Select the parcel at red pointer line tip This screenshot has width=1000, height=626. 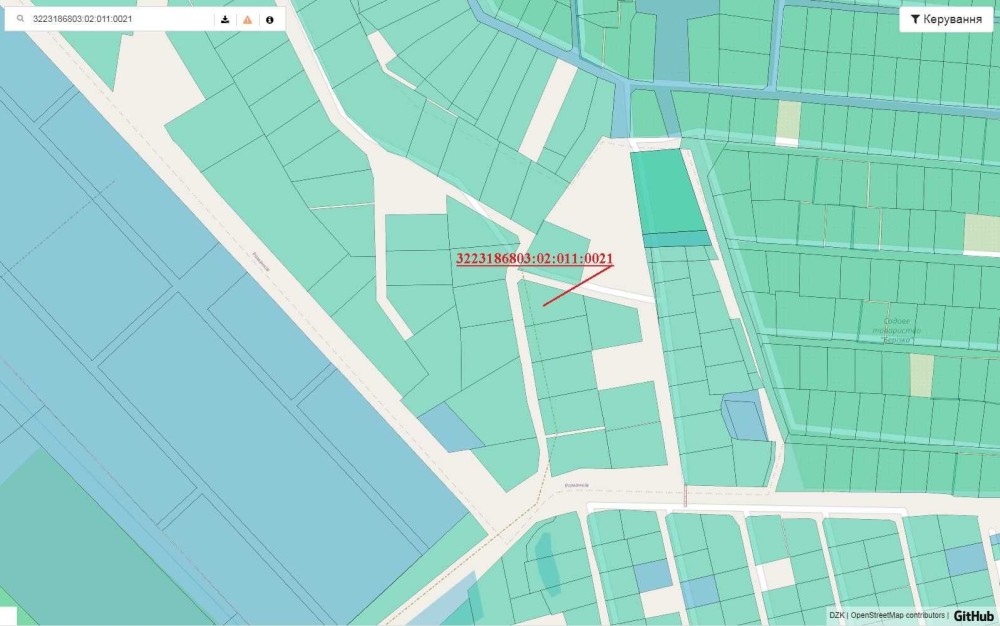(552, 311)
